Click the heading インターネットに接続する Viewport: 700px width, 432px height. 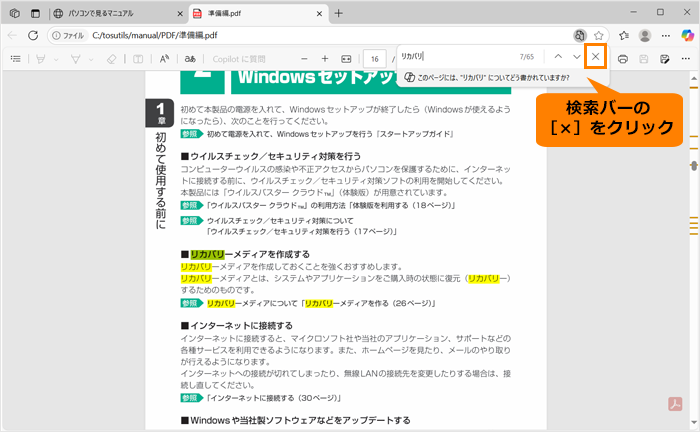pos(237,326)
